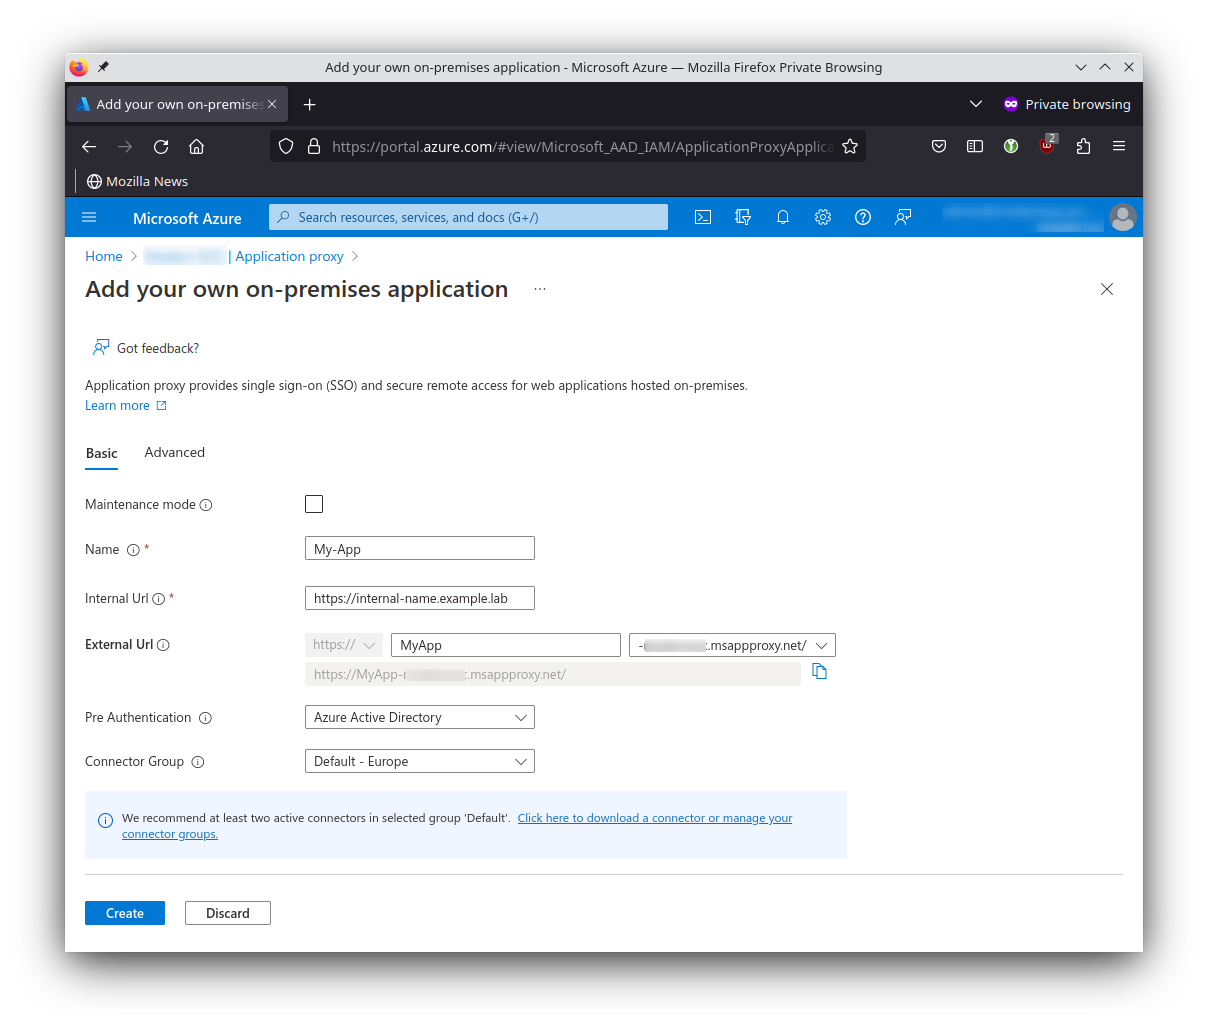
Task: Open Azure Cloud Shell from the top bar
Action: pyautogui.click(x=702, y=217)
